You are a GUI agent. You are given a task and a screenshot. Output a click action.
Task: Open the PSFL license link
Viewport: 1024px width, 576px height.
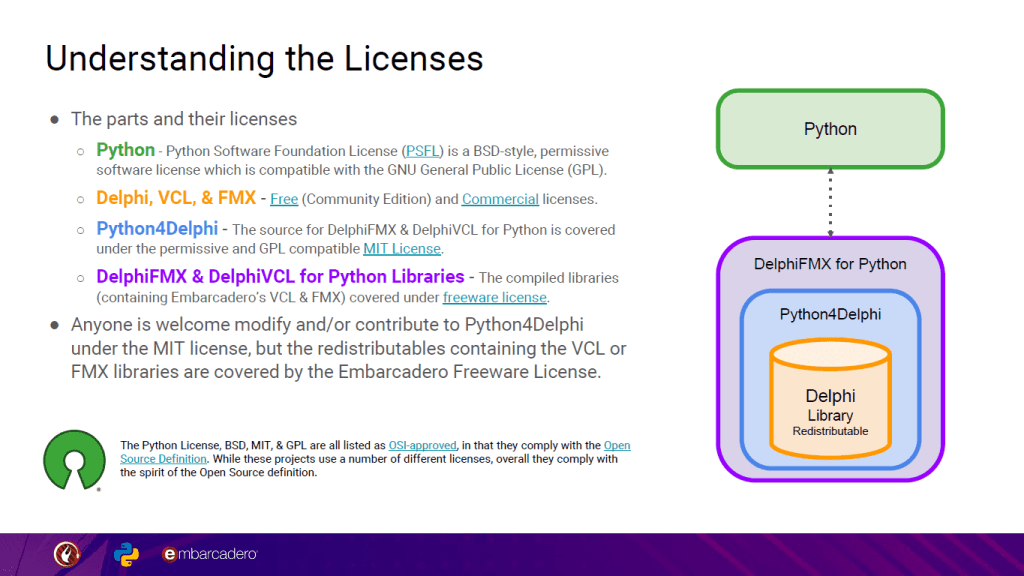[422, 151]
